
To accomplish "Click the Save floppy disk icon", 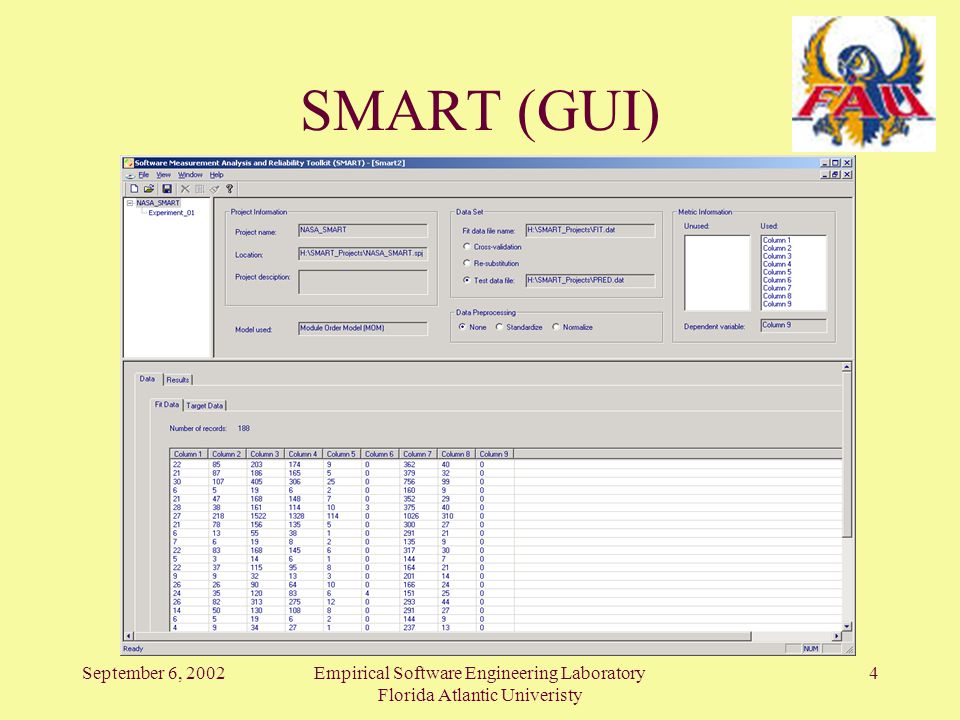I will point(167,189).
